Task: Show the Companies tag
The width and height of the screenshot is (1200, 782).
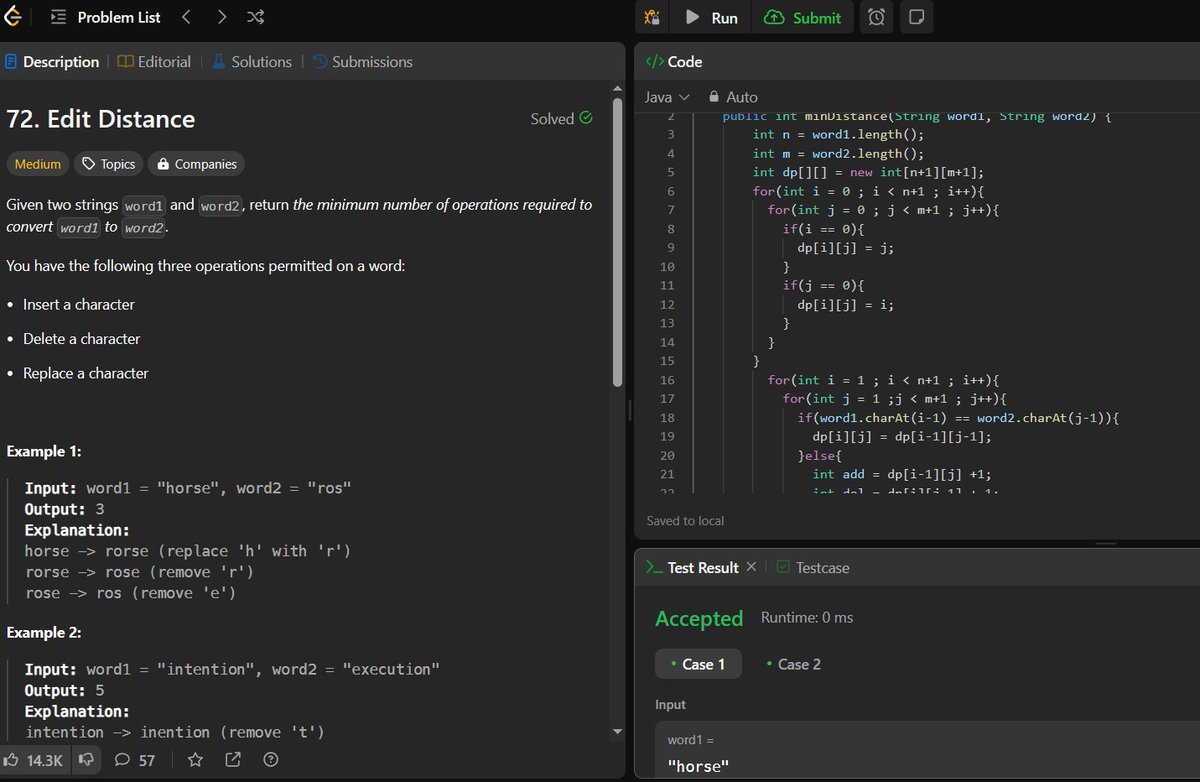Action: 196,164
